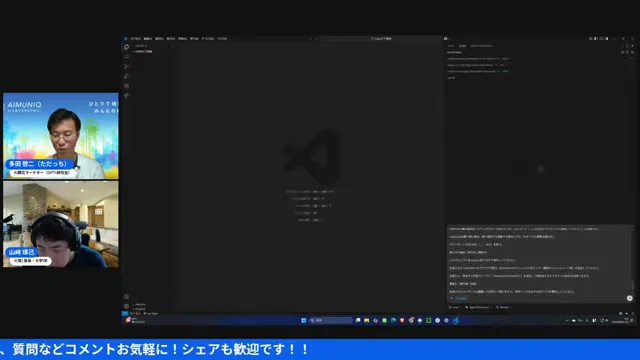This screenshot has height=360, width=640.
Task: Send the chat message with the round send button
Action: pyautogui.click(x=629, y=298)
